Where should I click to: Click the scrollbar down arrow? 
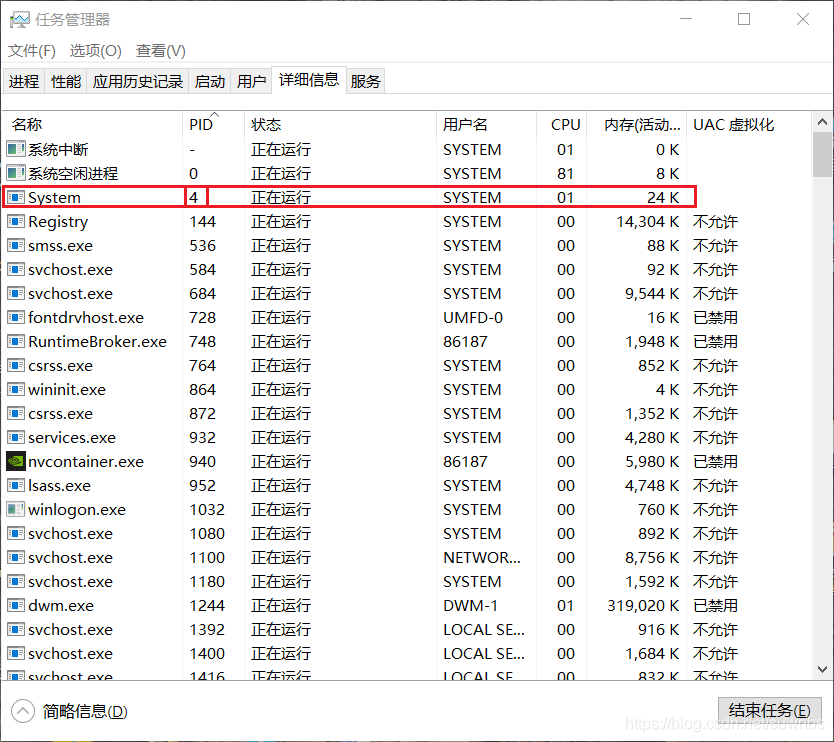[822, 669]
